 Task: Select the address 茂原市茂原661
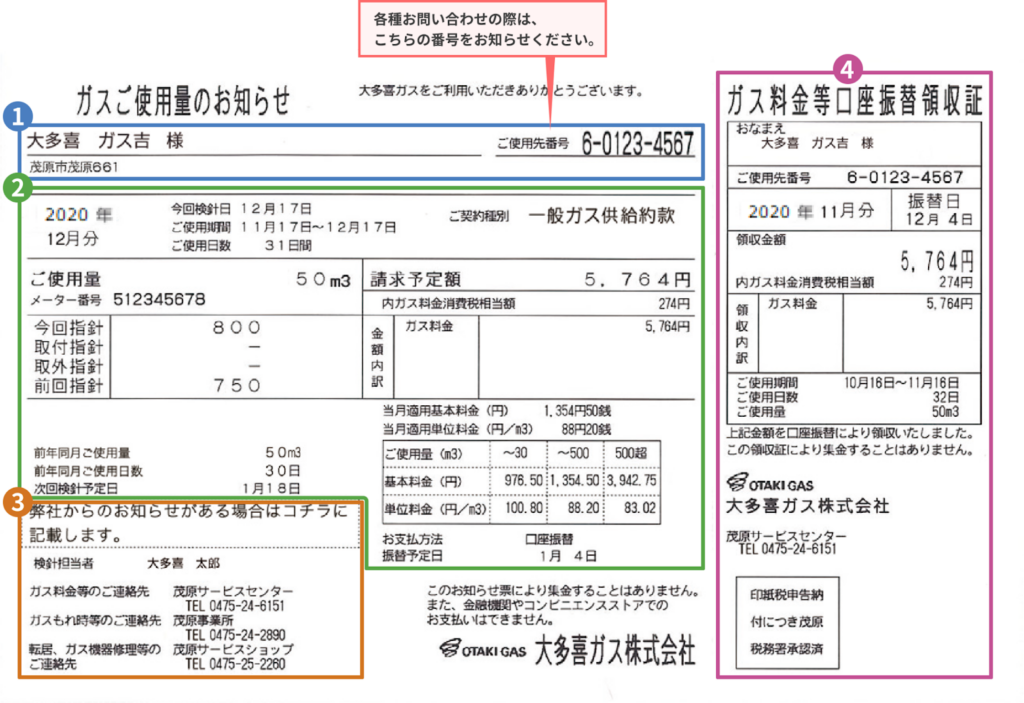pyautogui.click(x=73, y=167)
